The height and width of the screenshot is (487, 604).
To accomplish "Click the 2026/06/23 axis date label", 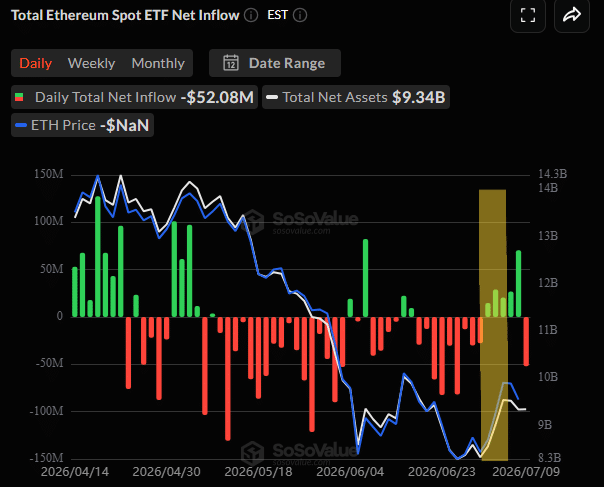I will click(442, 472).
